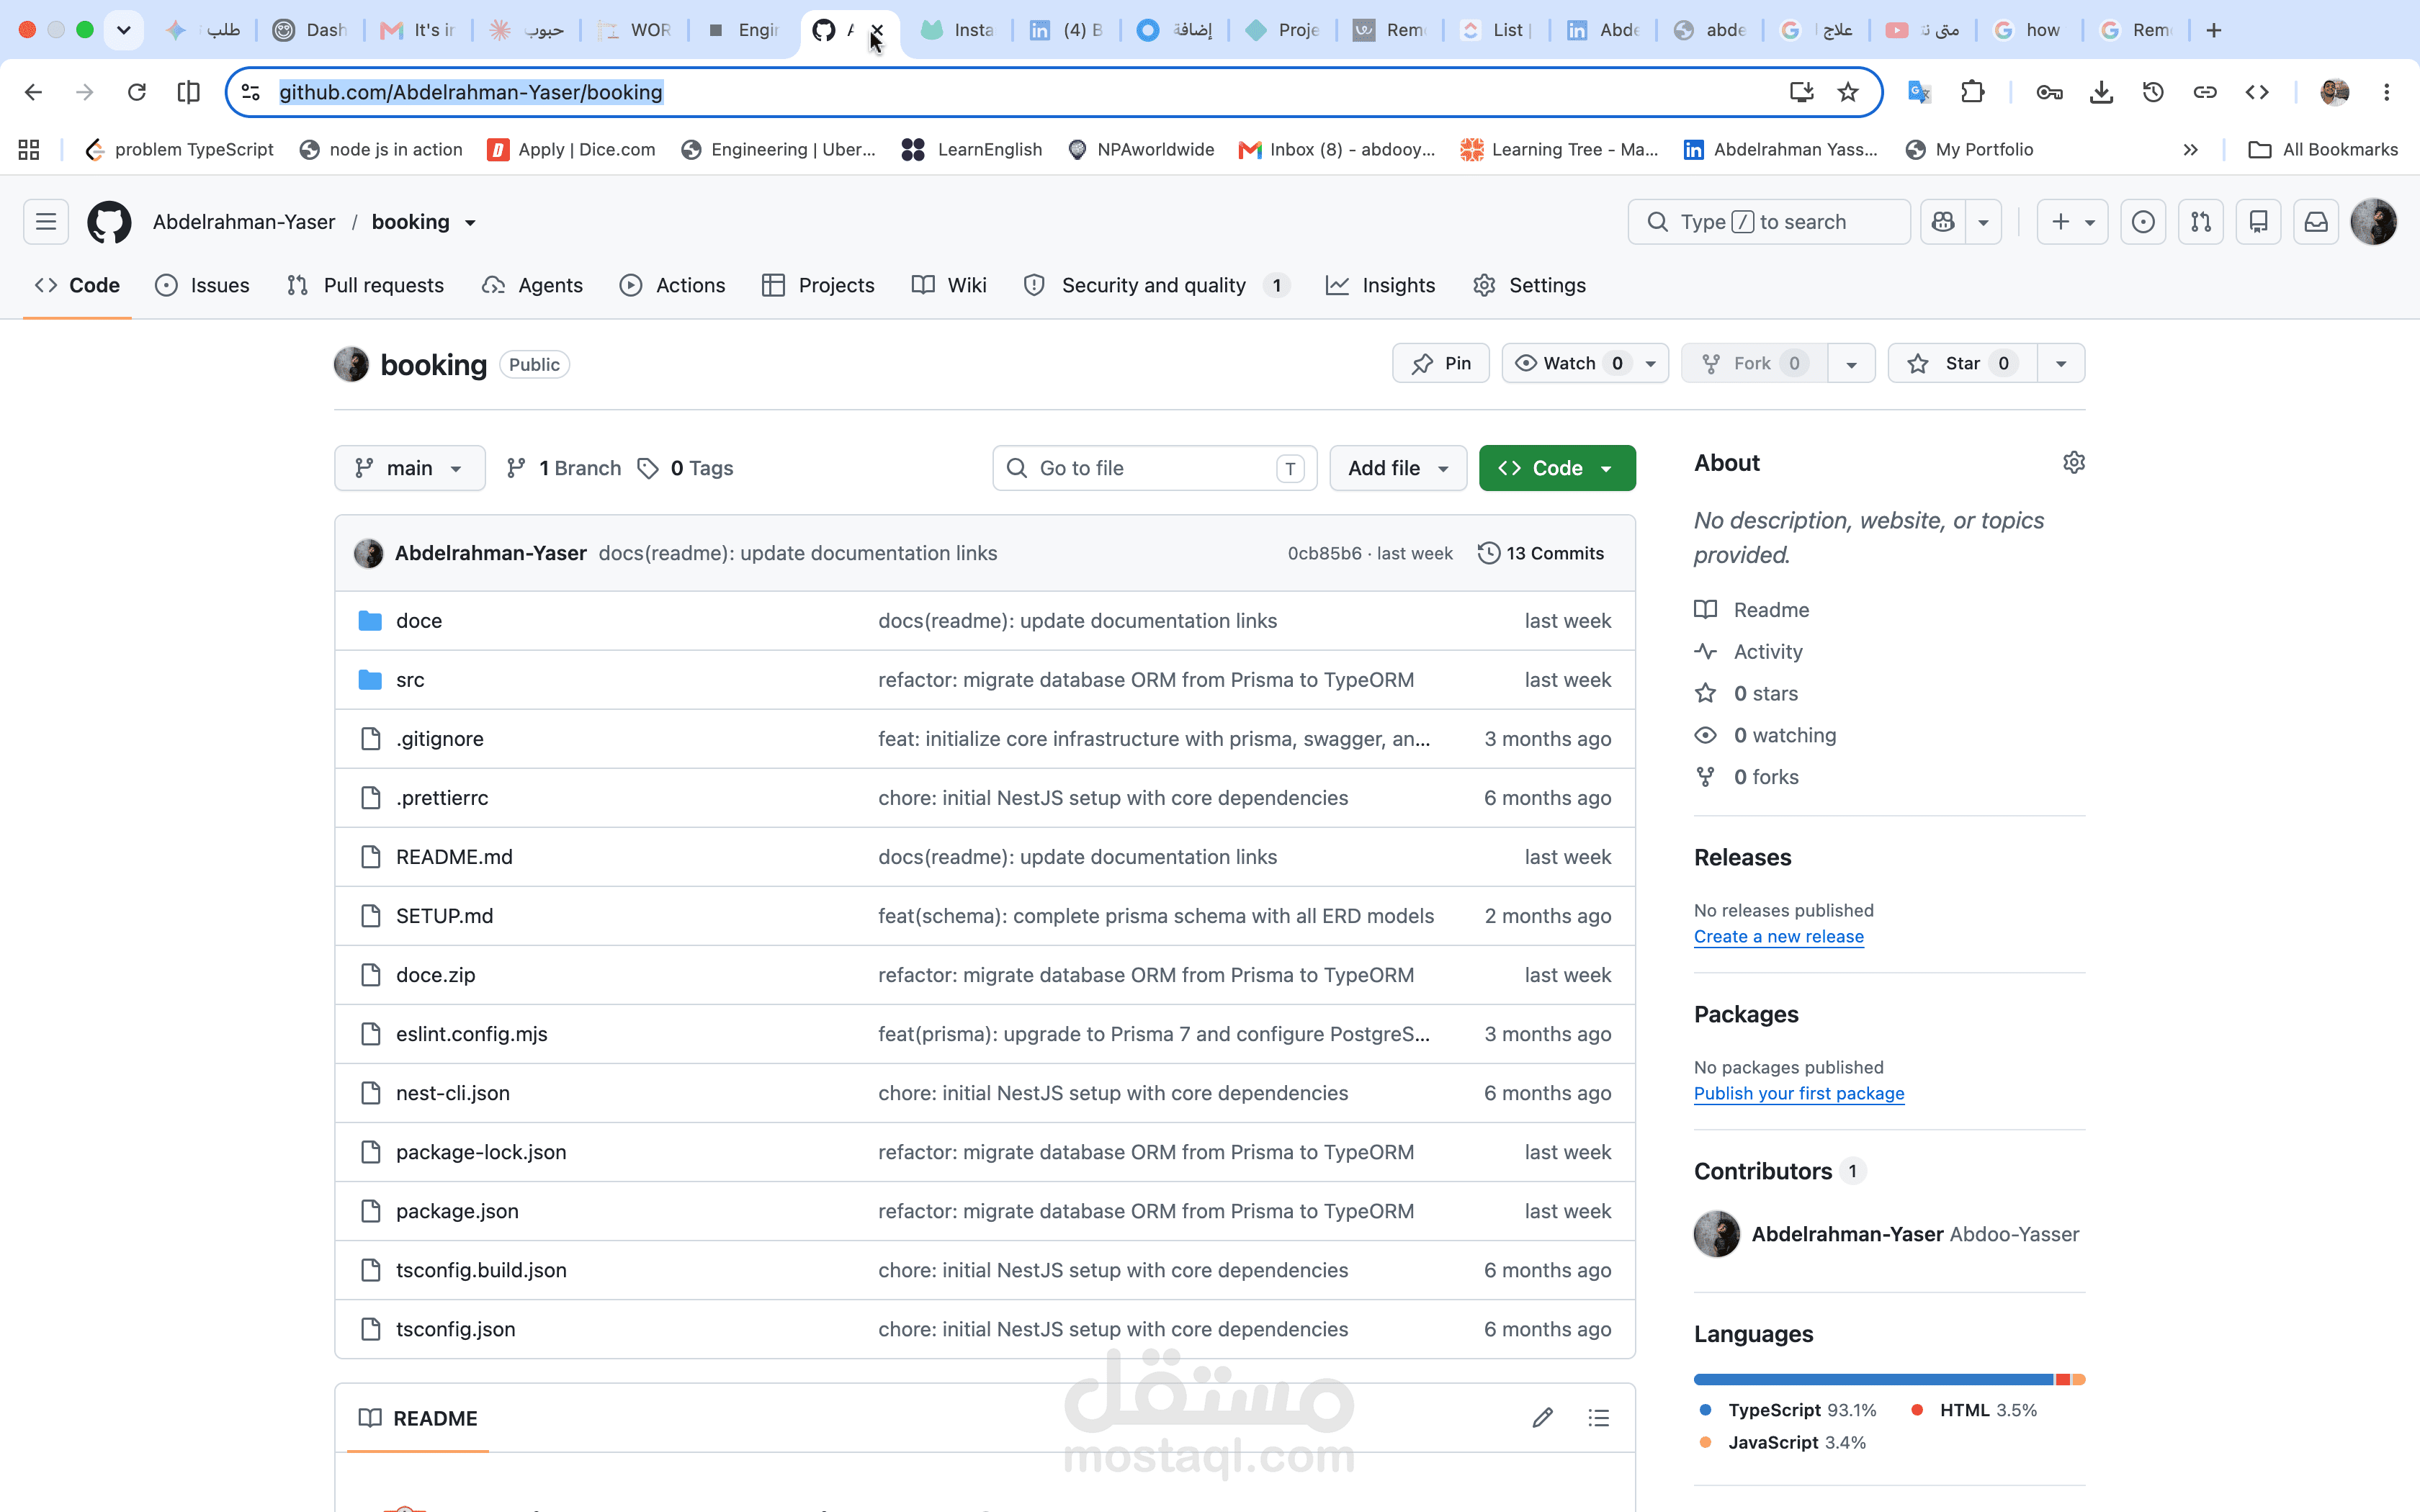View the 13 Commits history

tap(1541, 553)
